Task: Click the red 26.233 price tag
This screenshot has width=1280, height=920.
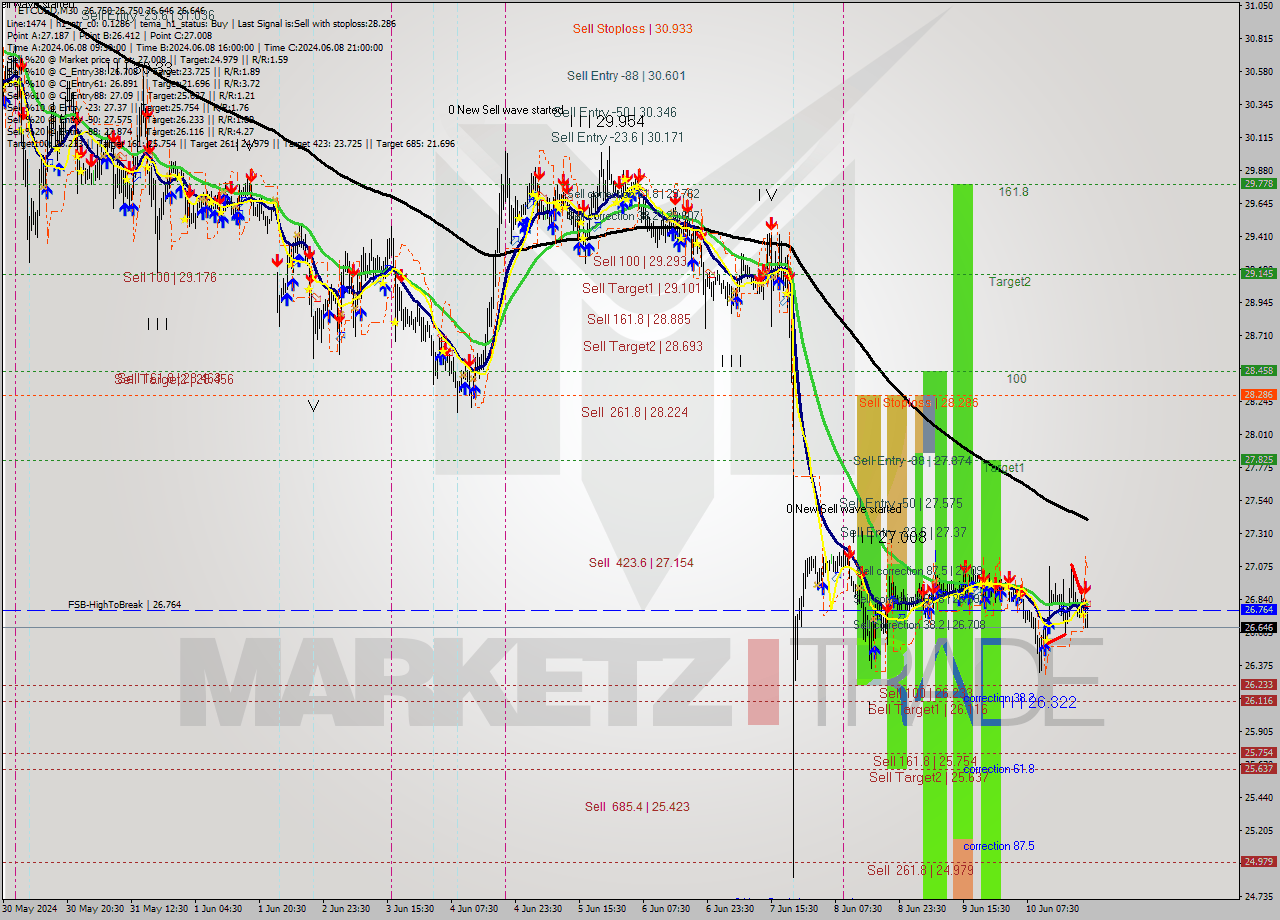Action: [1258, 685]
